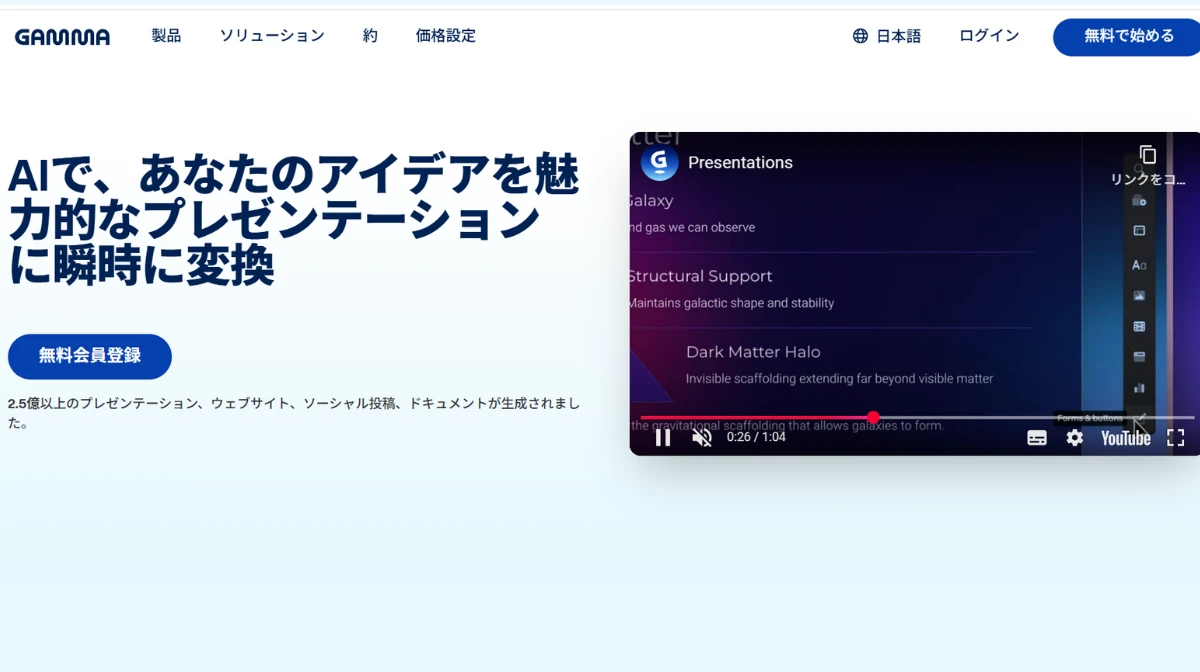The width and height of the screenshot is (1200, 672).
Task: Click the globe icon beside 日本語
Action: 860,36
